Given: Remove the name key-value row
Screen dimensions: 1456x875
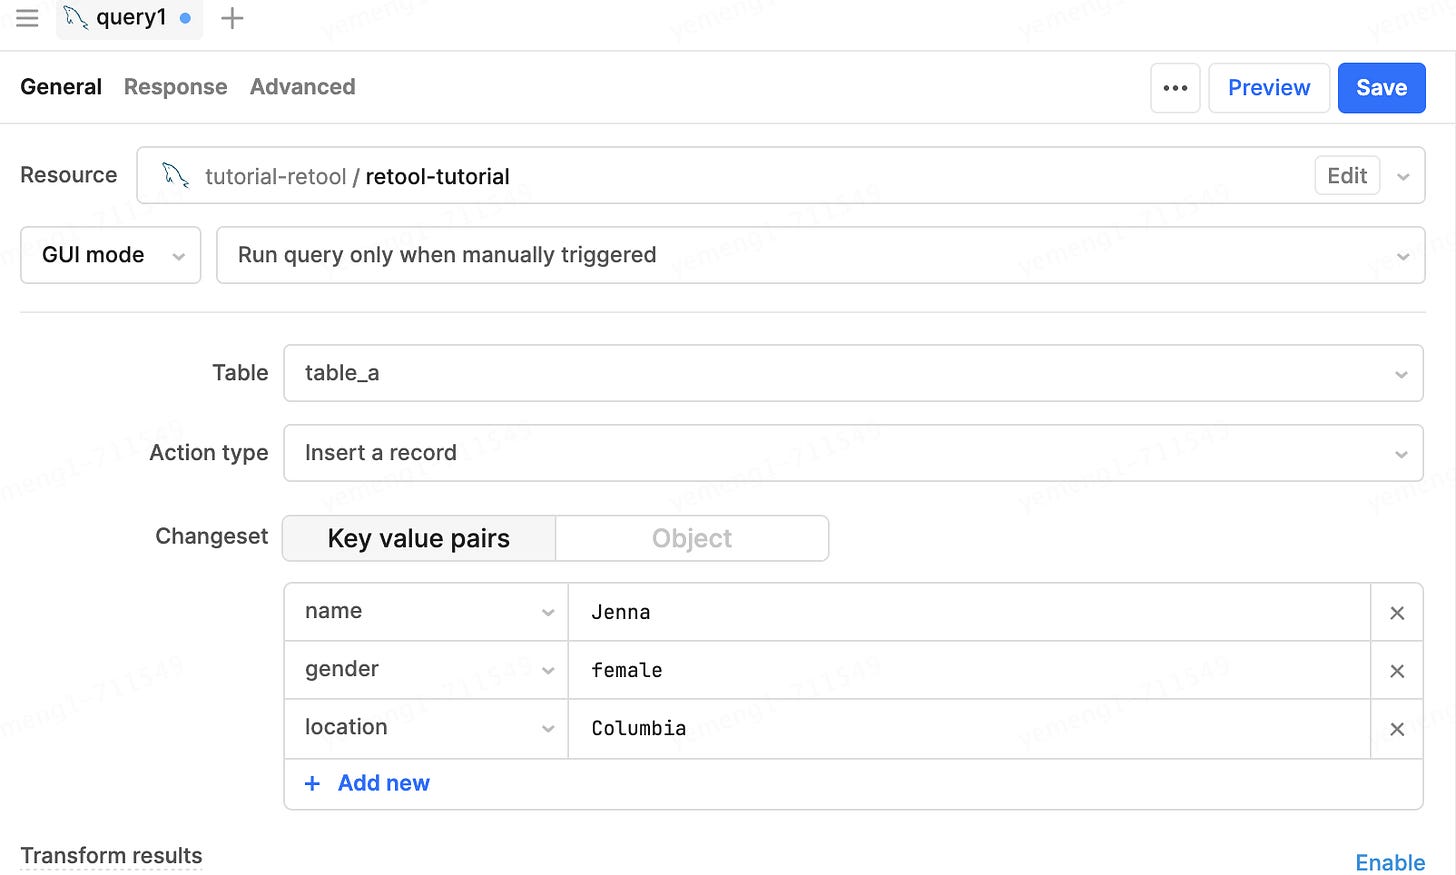Looking at the screenshot, I should (x=1397, y=613).
